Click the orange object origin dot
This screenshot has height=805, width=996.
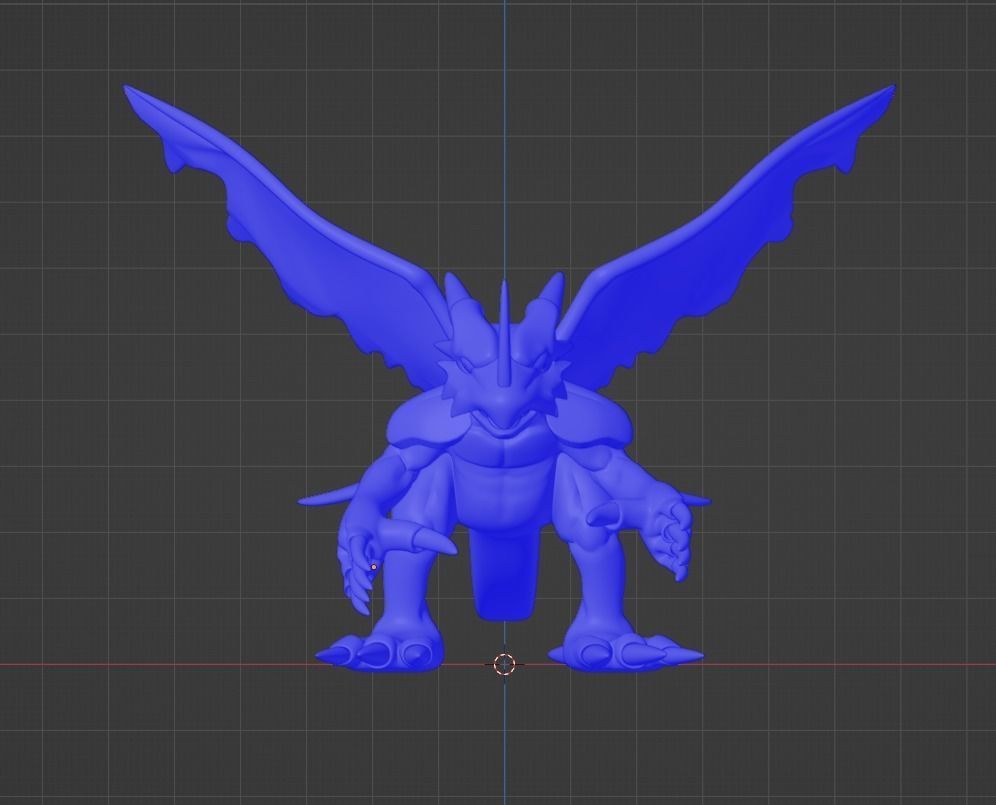[x=374, y=567]
